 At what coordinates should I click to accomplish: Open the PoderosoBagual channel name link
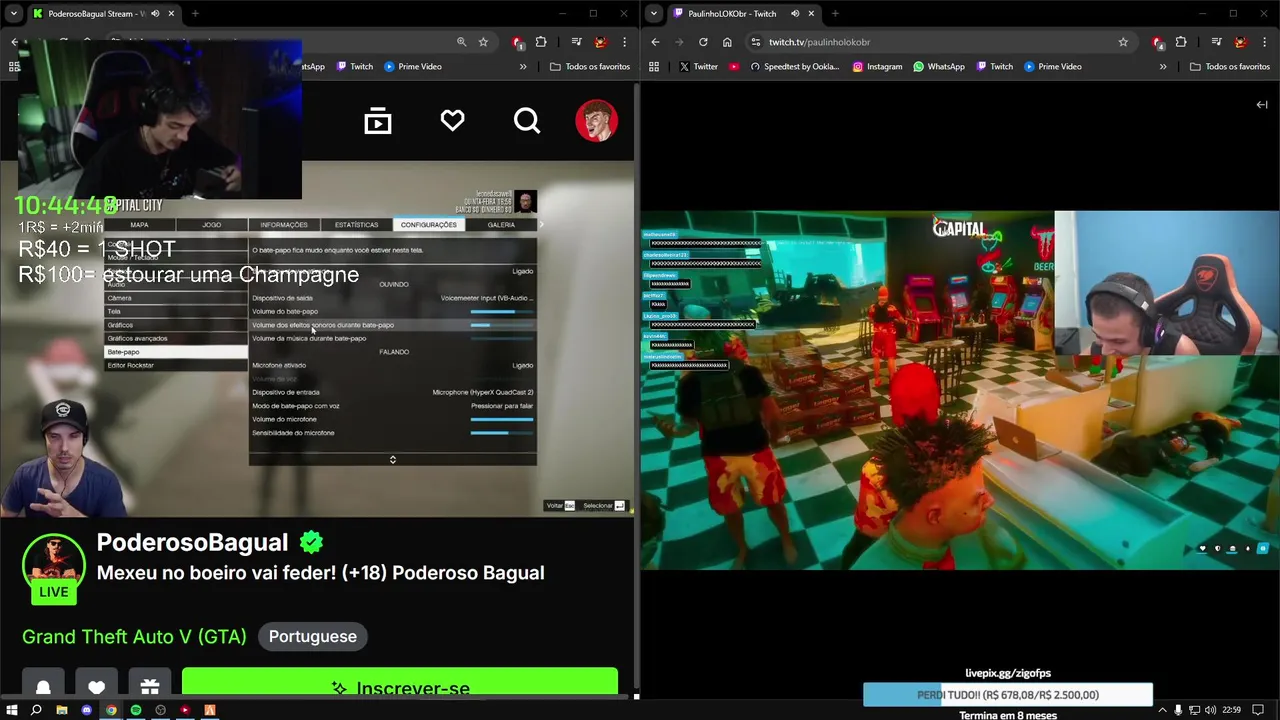pos(192,542)
